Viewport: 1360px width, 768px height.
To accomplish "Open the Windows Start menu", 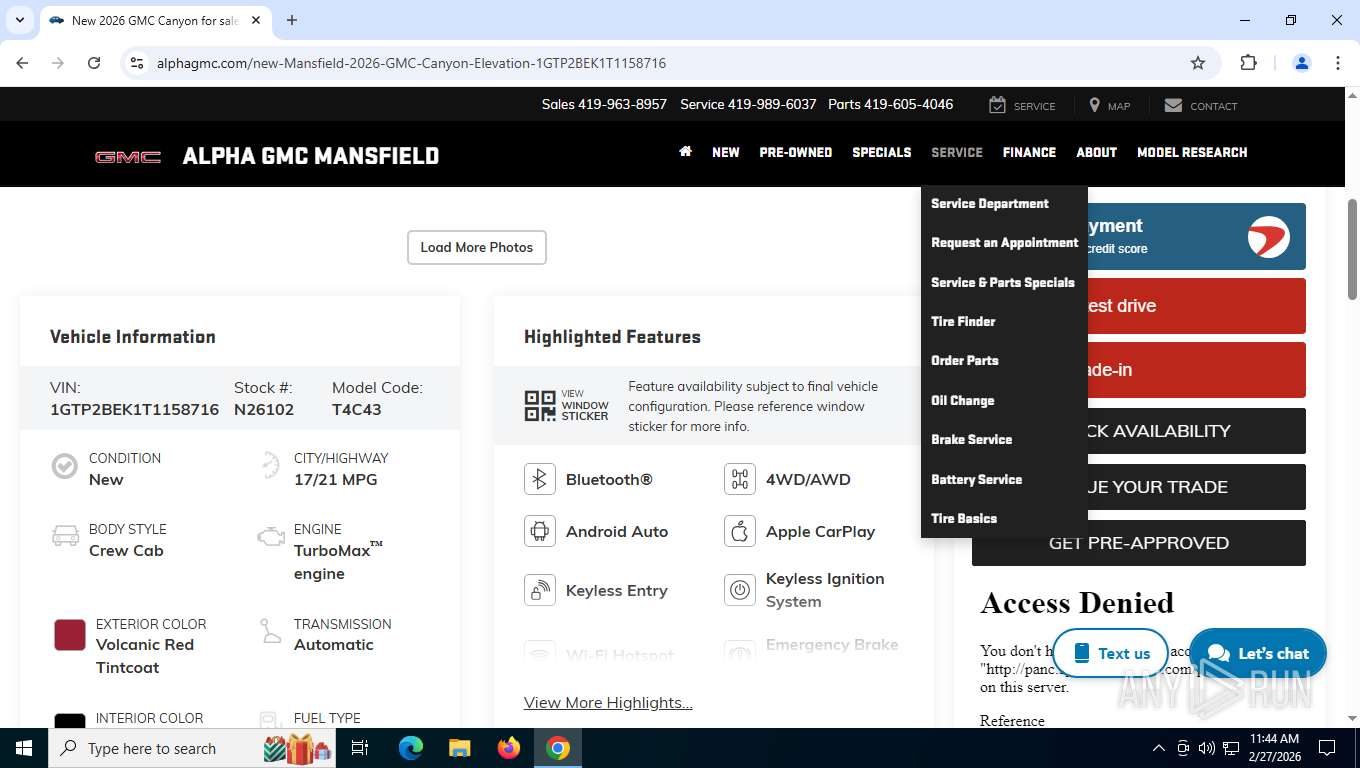I will point(24,748).
